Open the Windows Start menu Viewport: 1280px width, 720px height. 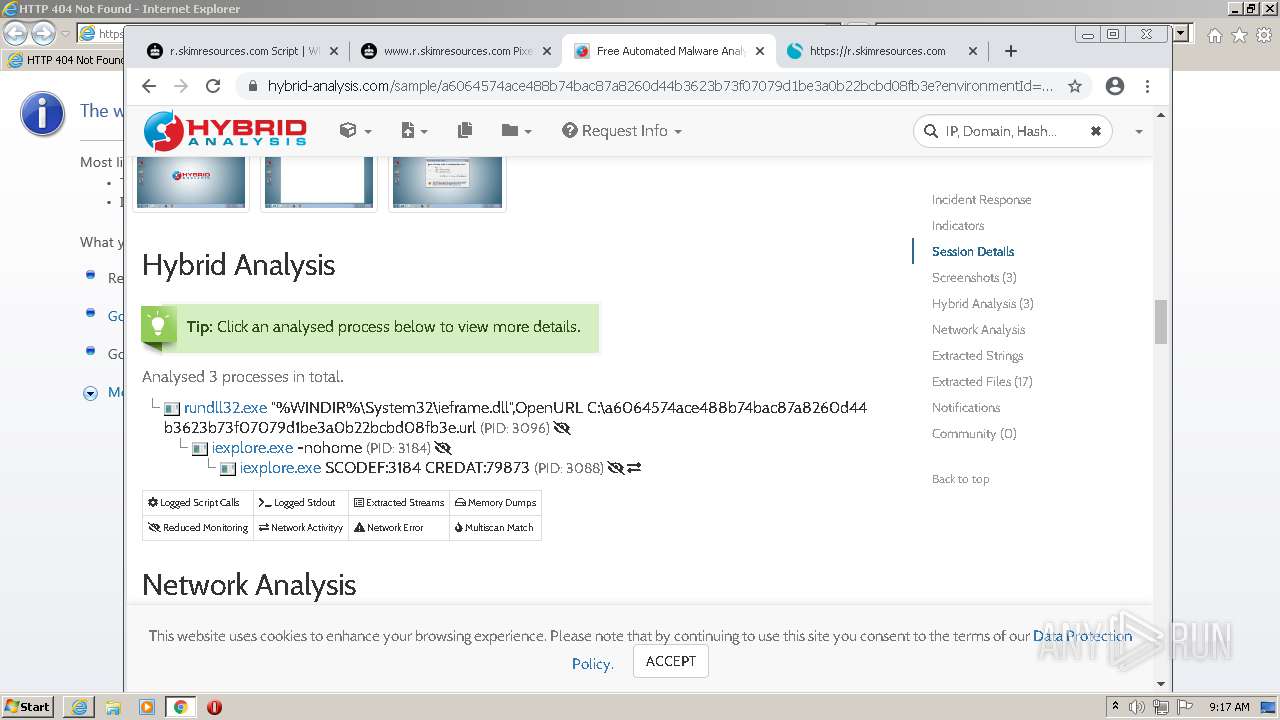(x=28, y=706)
